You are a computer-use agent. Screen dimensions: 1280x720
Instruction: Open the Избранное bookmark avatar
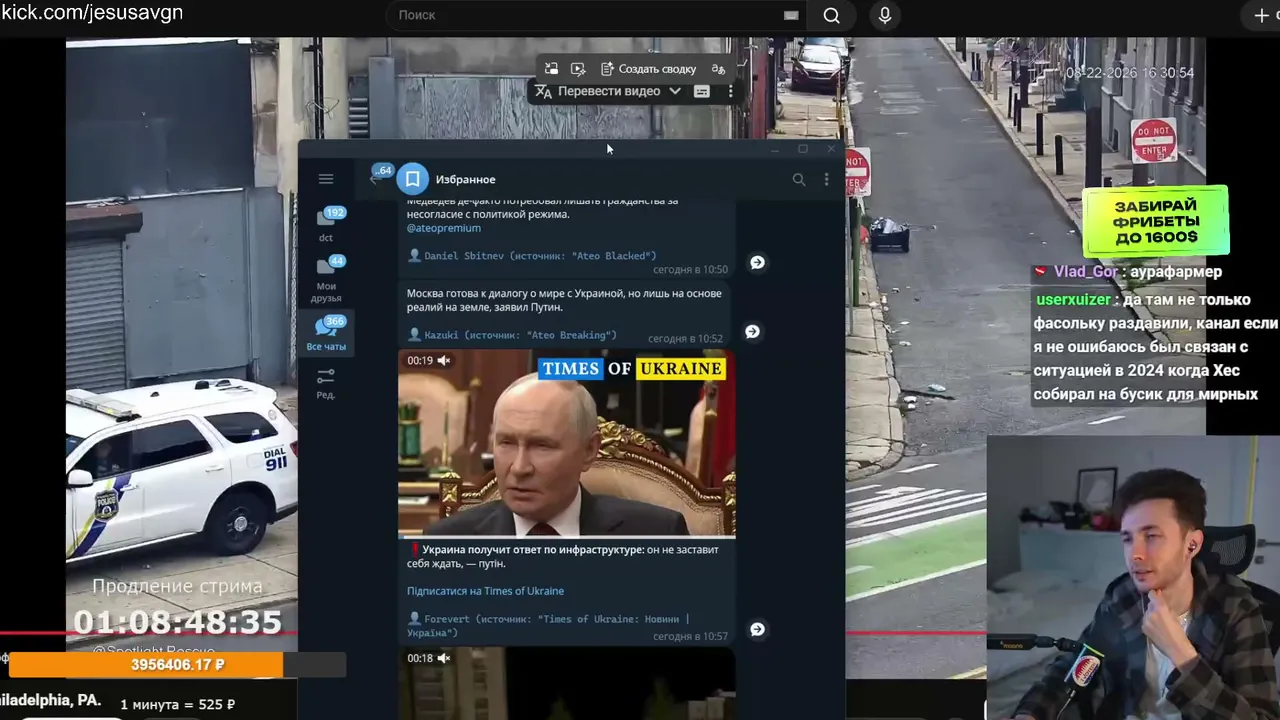412,179
